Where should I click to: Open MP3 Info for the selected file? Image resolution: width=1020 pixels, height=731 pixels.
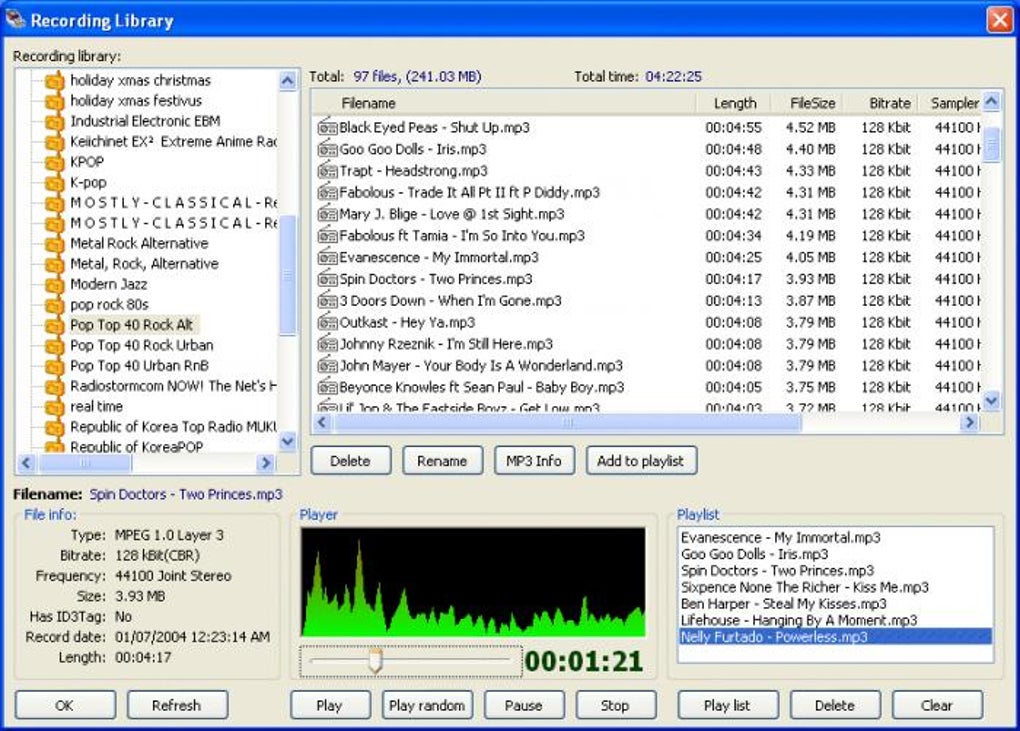[533, 461]
